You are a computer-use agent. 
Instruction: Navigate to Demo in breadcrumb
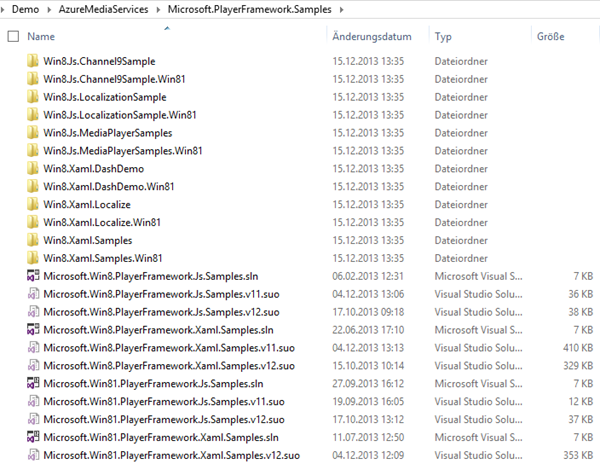pyautogui.click(x=25, y=10)
